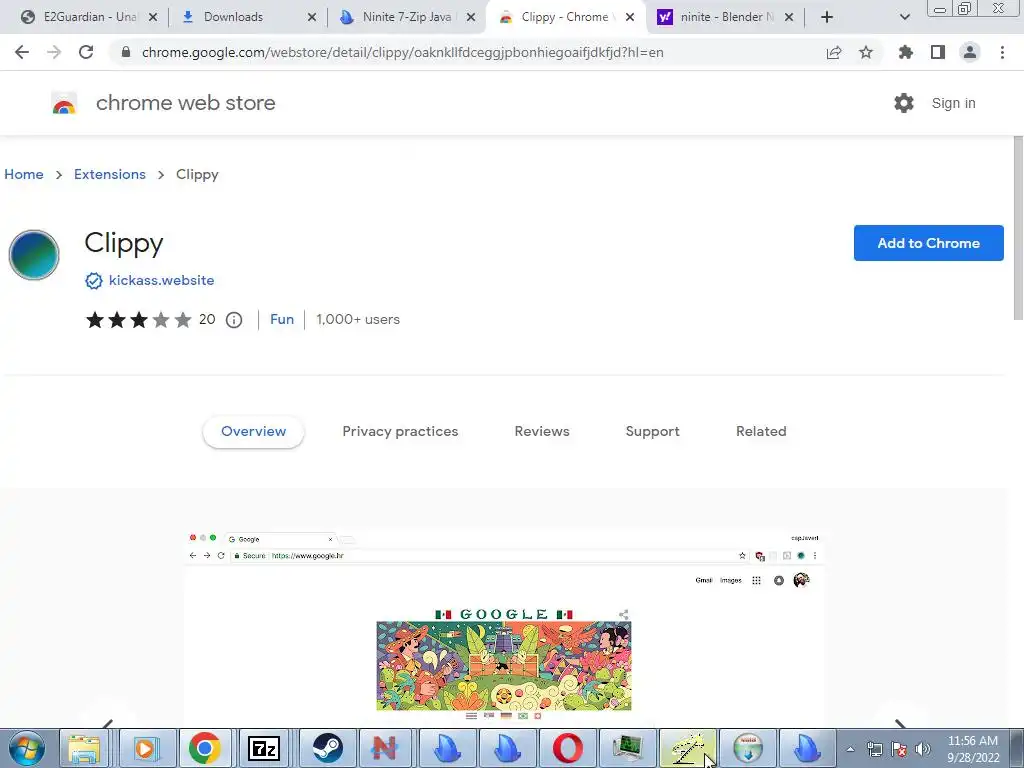
Task: Open the Reviews tab
Action: click(x=542, y=432)
